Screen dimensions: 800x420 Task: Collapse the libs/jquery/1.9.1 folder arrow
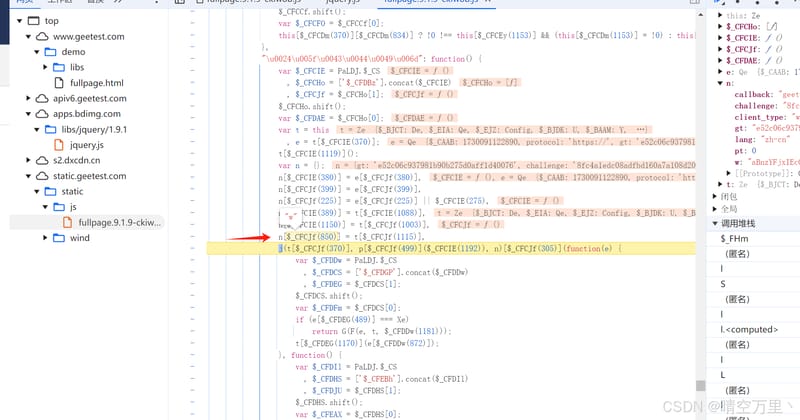point(37,130)
